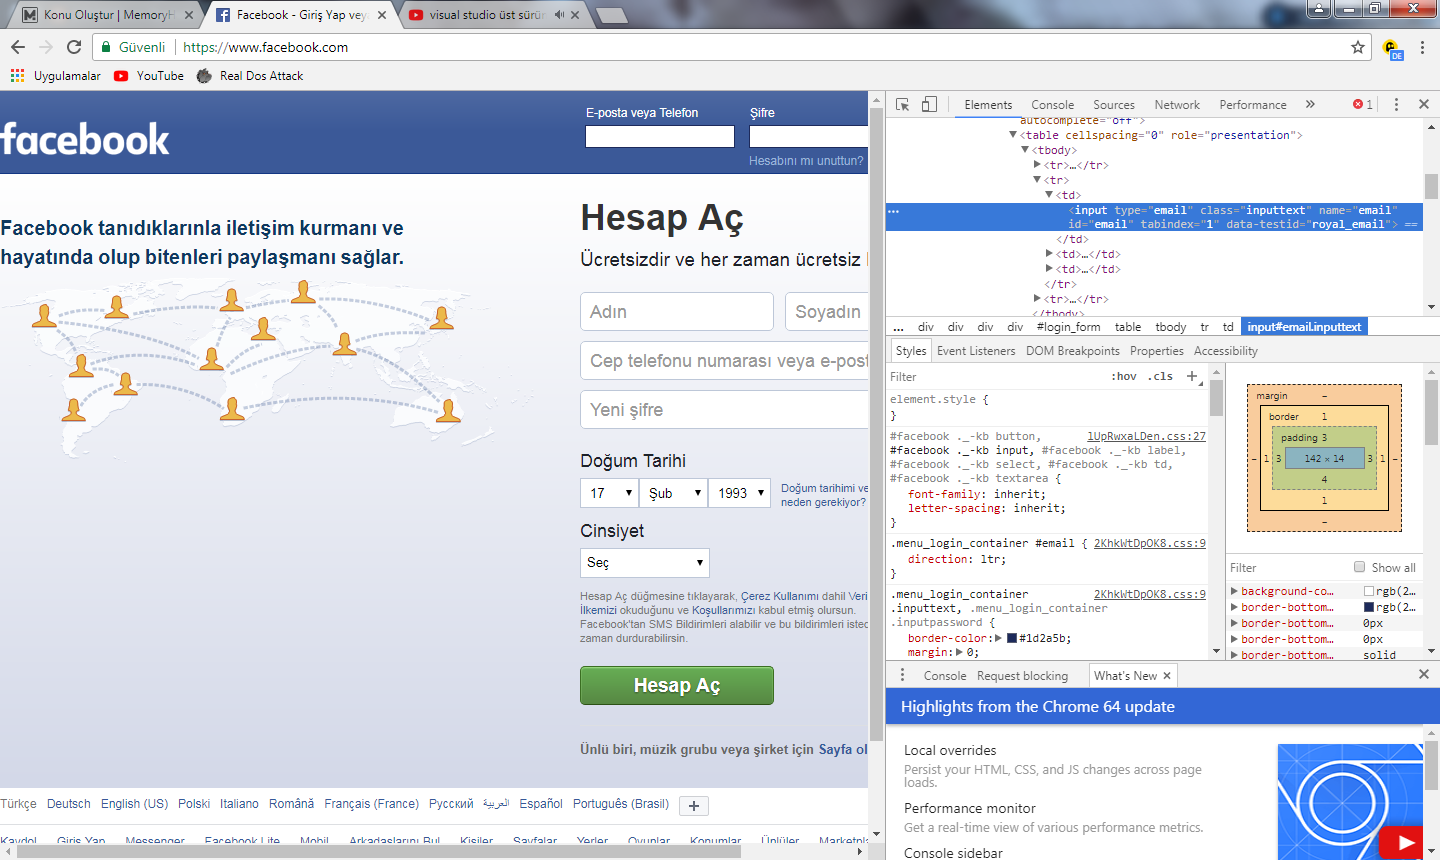Enable the Show all checkbox
The image size is (1440, 860).
(x=1359, y=567)
